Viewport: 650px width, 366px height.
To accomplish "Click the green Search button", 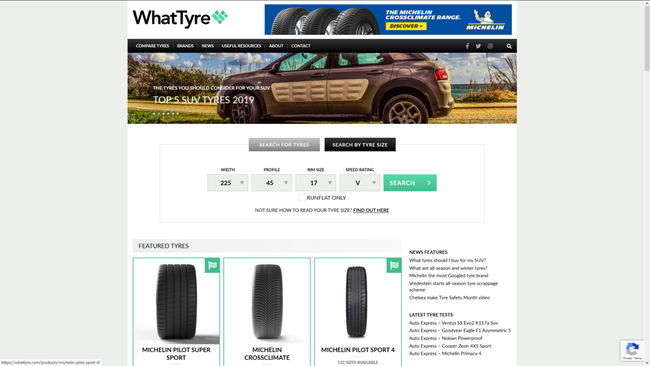I will [410, 183].
